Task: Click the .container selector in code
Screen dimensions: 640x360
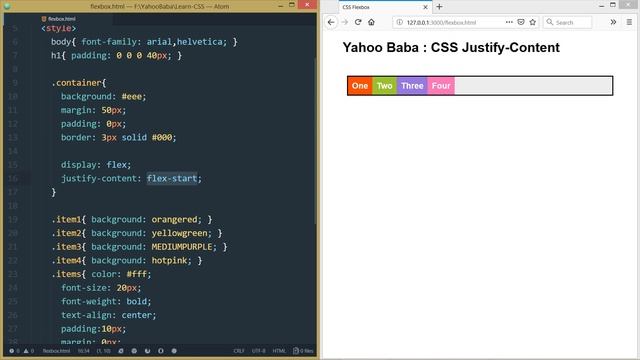Action: coord(78,83)
